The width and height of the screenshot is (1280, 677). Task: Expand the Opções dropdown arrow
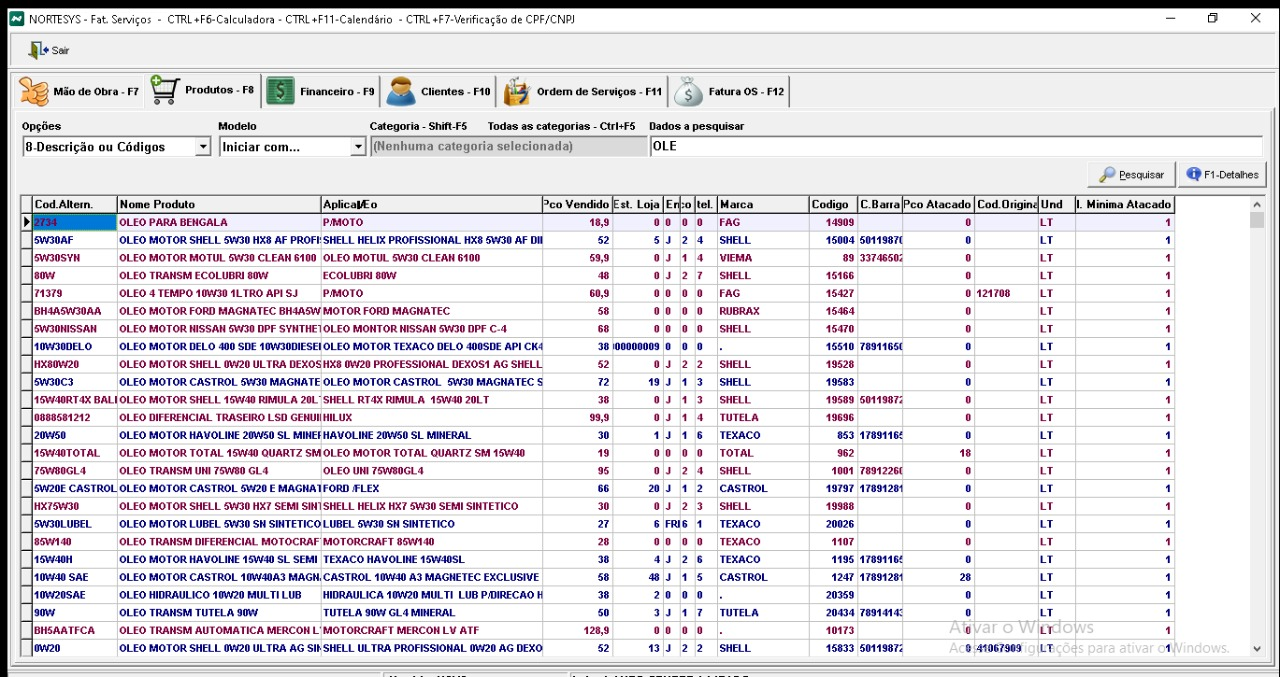[x=203, y=147]
